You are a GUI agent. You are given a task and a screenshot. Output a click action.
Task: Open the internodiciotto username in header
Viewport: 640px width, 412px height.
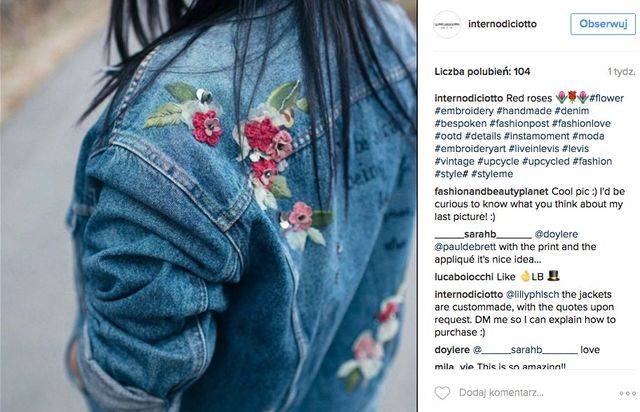click(x=502, y=24)
